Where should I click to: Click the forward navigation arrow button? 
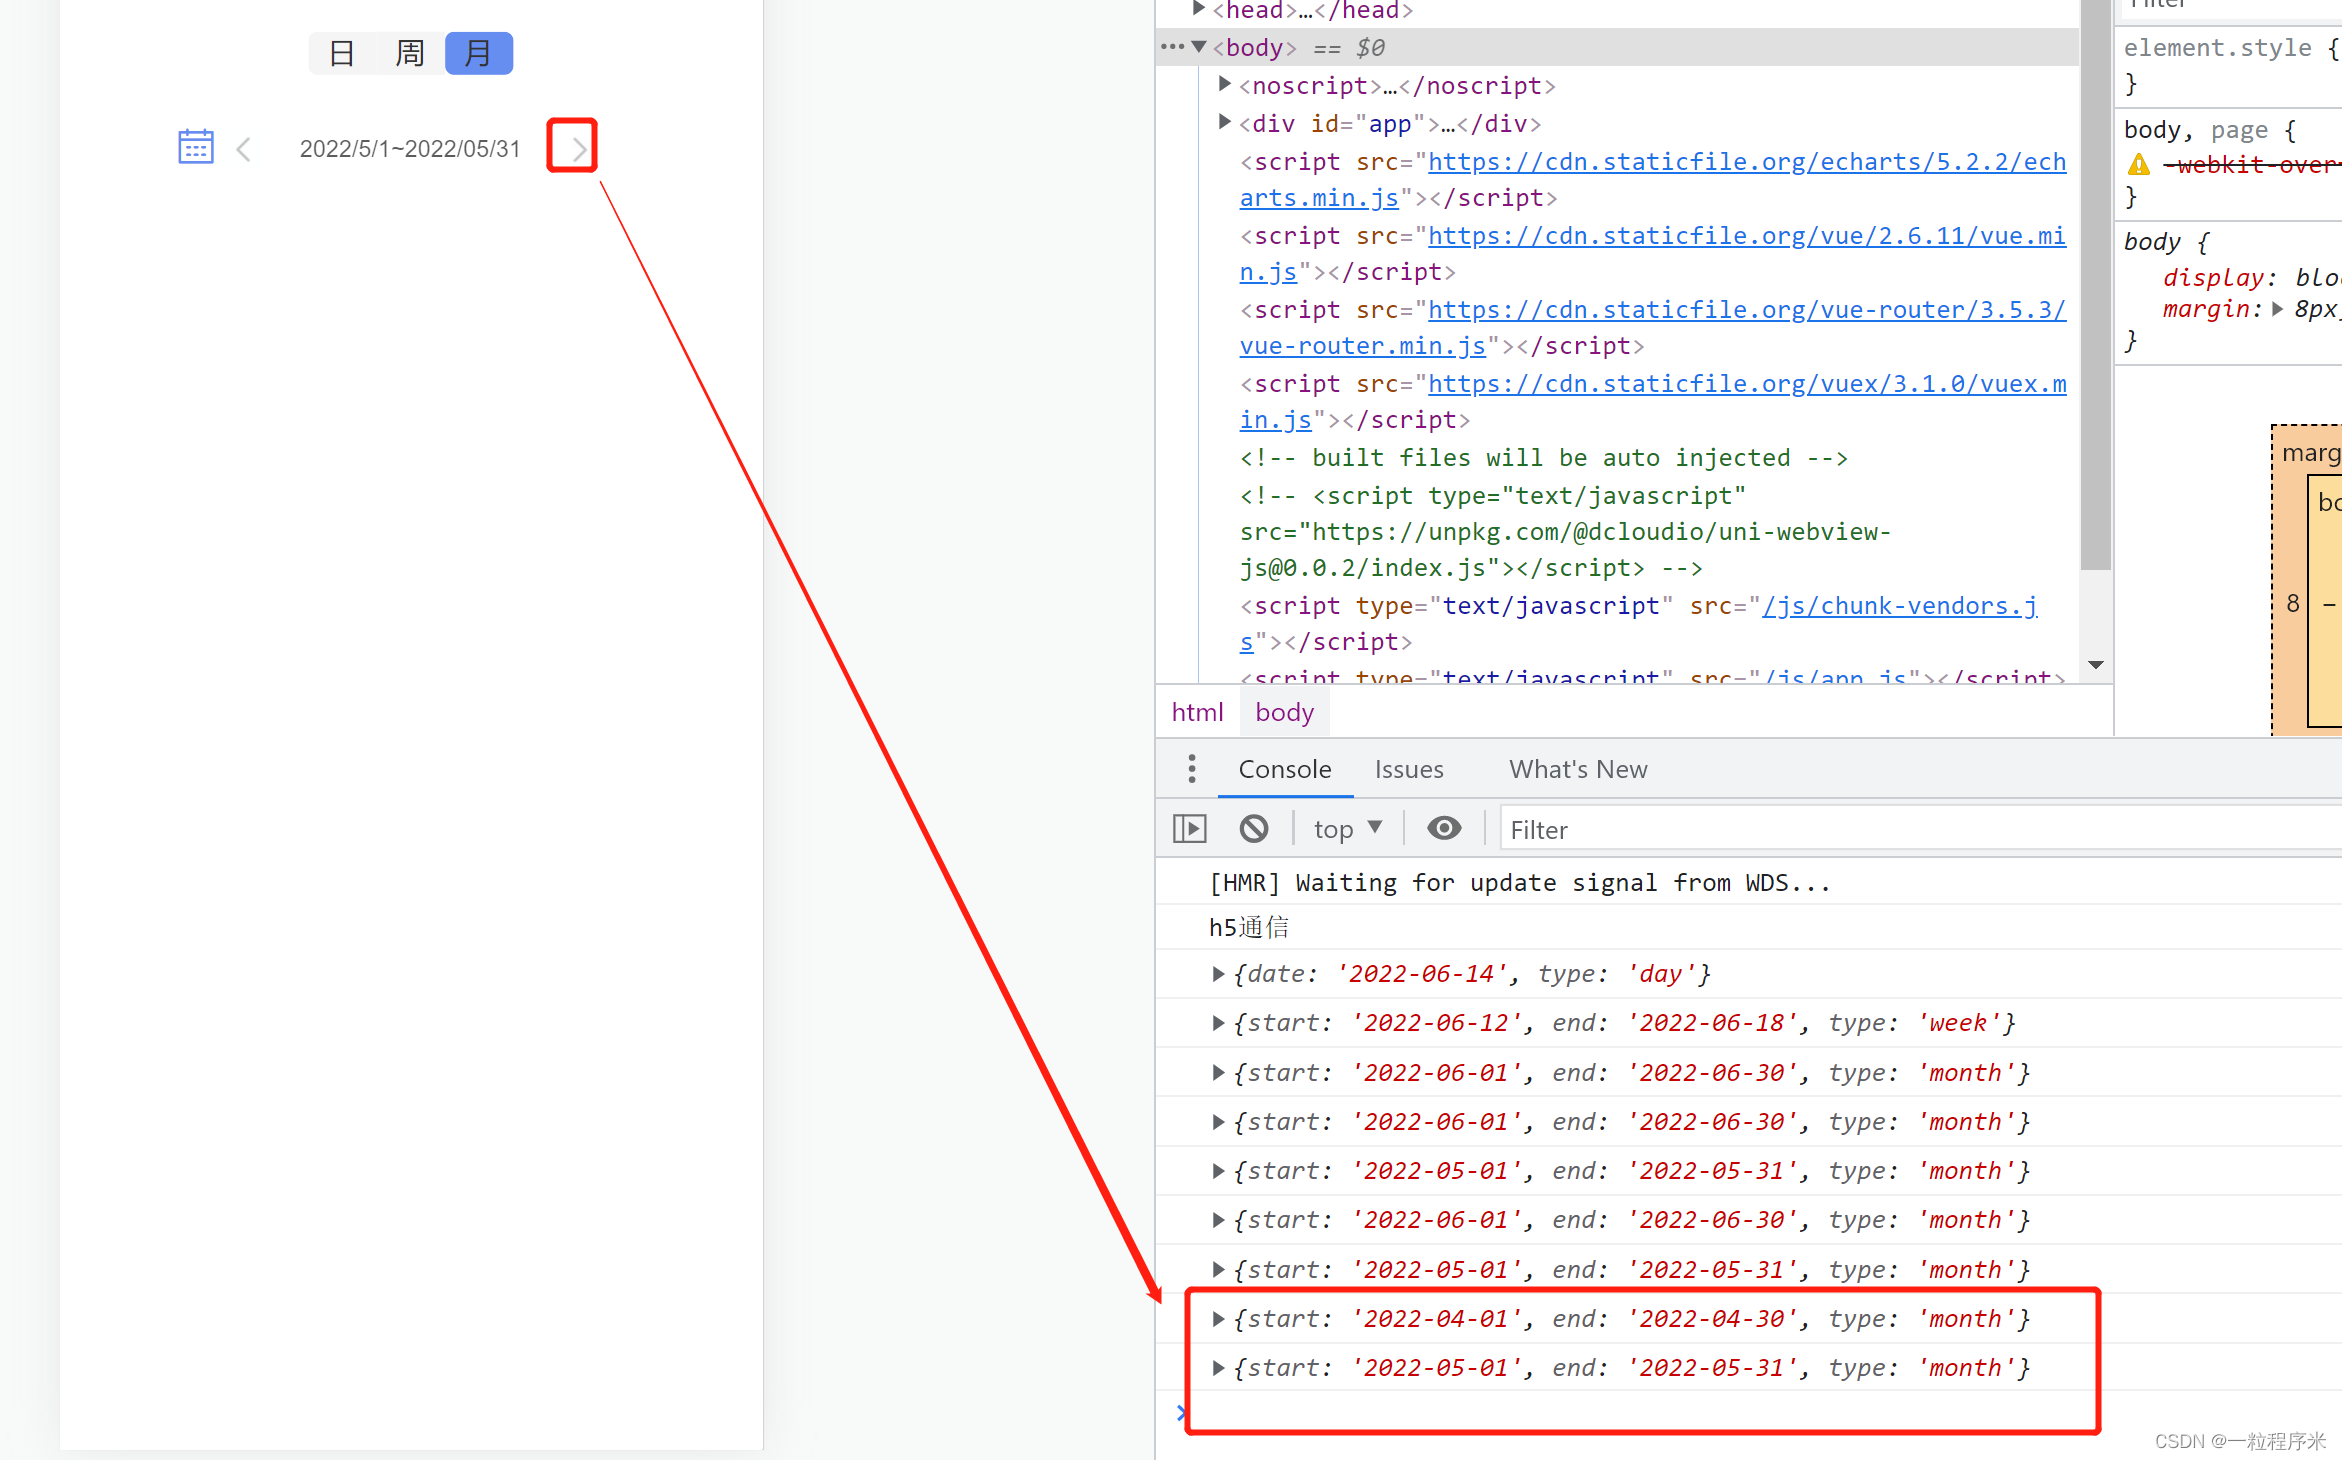pyautogui.click(x=575, y=150)
